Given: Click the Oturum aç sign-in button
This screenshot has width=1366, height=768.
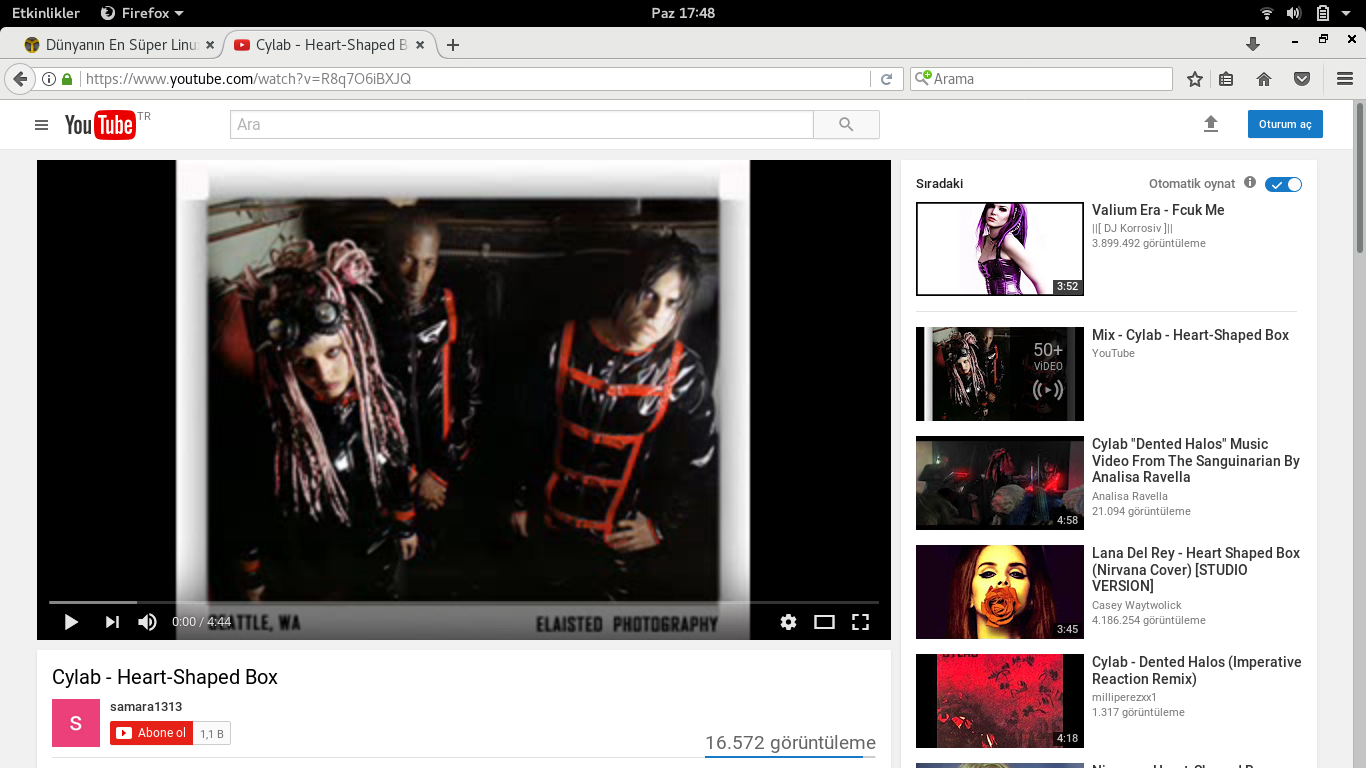Looking at the screenshot, I should pyautogui.click(x=1285, y=124).
